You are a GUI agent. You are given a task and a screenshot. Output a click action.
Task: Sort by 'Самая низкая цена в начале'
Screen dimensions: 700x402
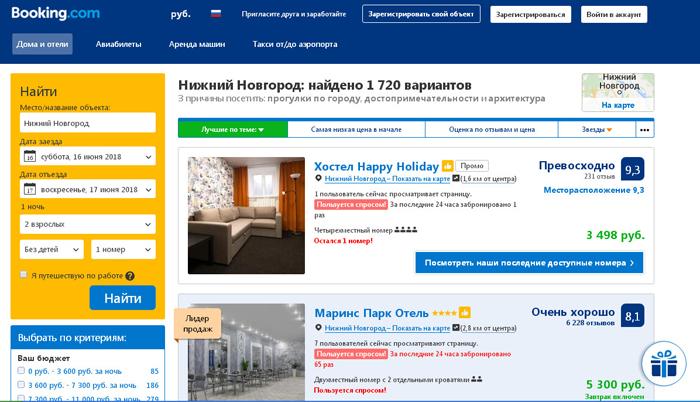click(x=356, y=129)
